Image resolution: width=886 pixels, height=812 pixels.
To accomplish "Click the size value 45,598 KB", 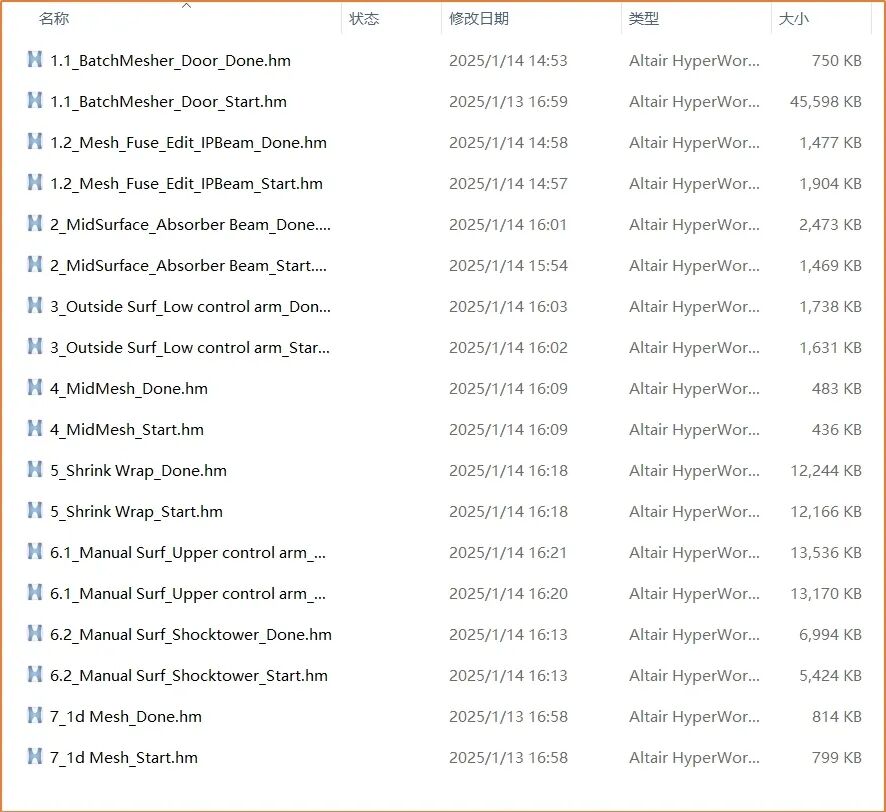I will (826, 102).
